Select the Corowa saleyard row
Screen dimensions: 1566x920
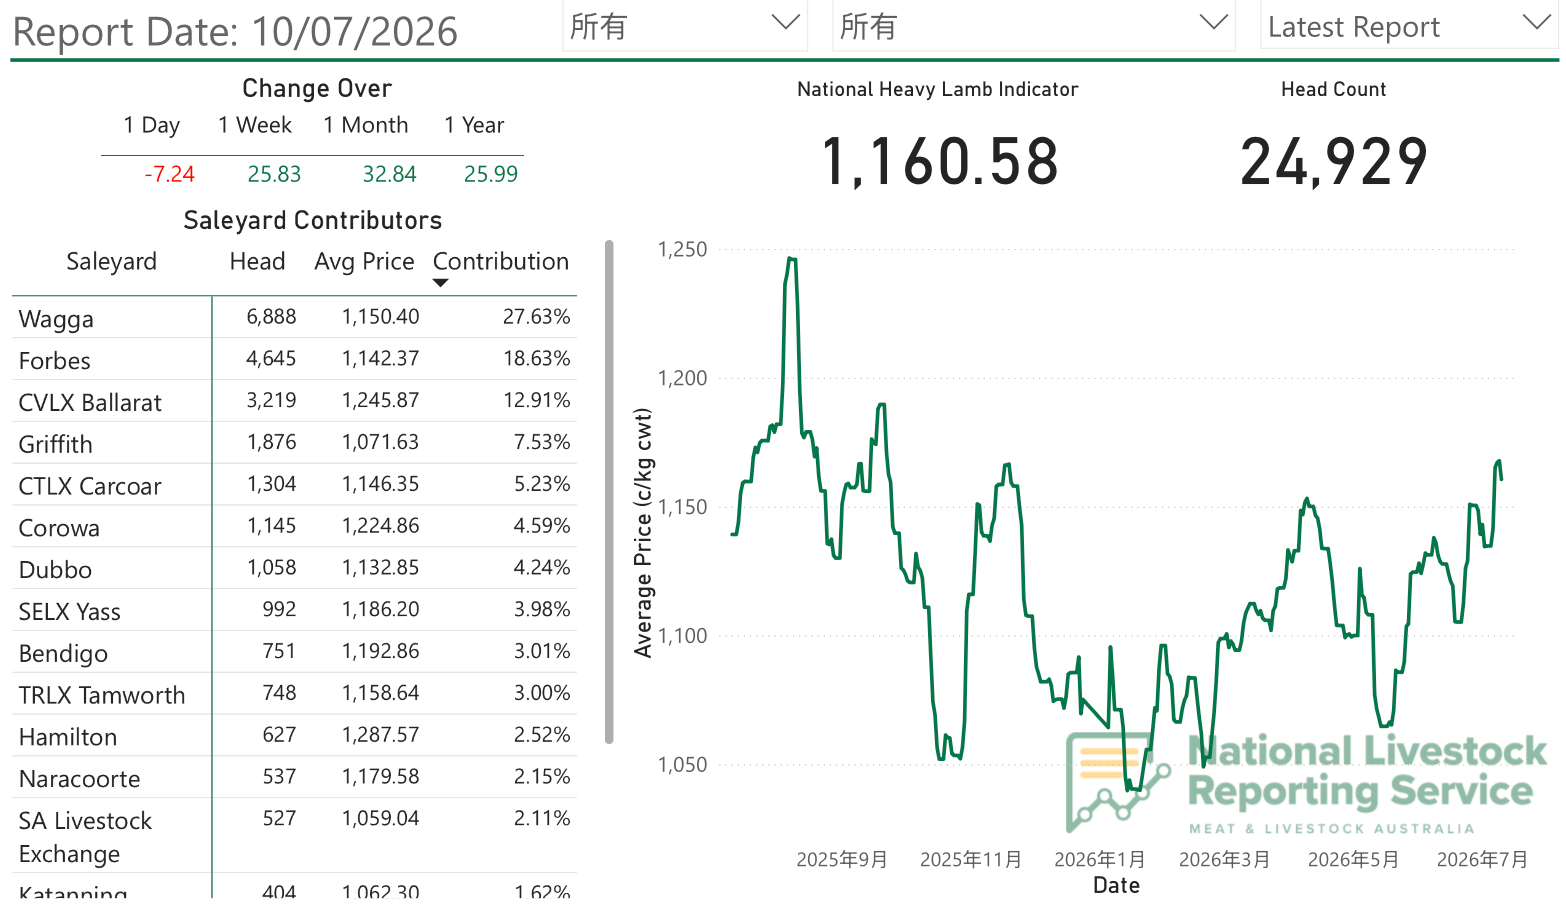(294, 527)
